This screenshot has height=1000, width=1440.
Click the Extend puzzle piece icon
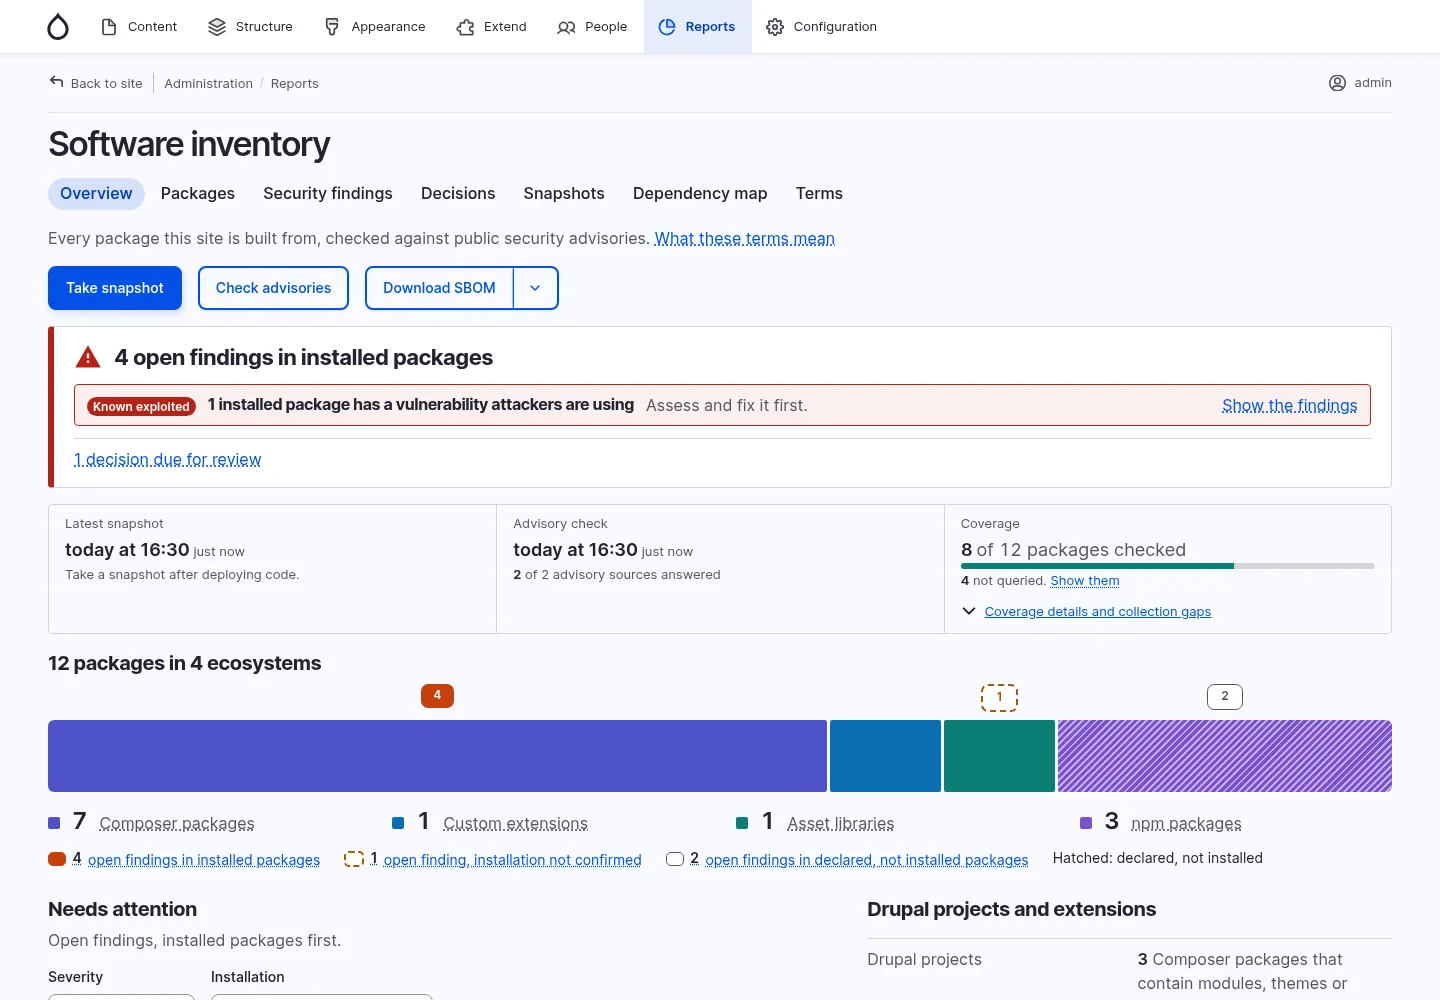point(465,27)
